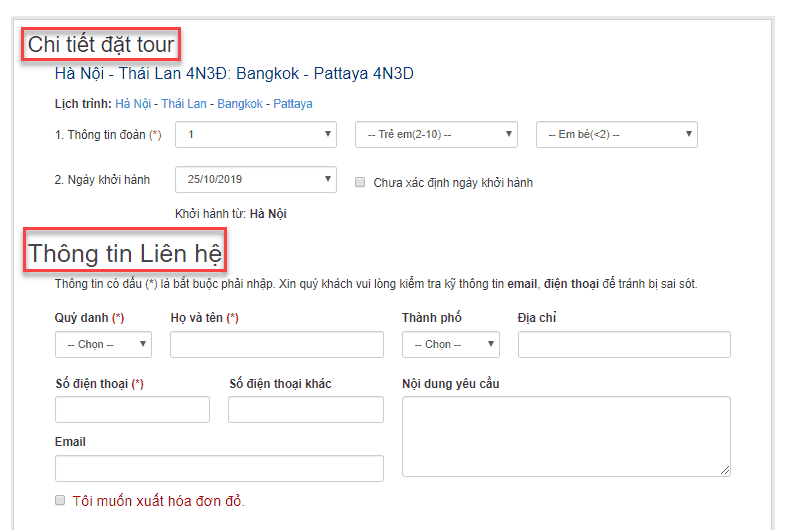Click the textarea resize handle corner

click(x=725, y=471)
